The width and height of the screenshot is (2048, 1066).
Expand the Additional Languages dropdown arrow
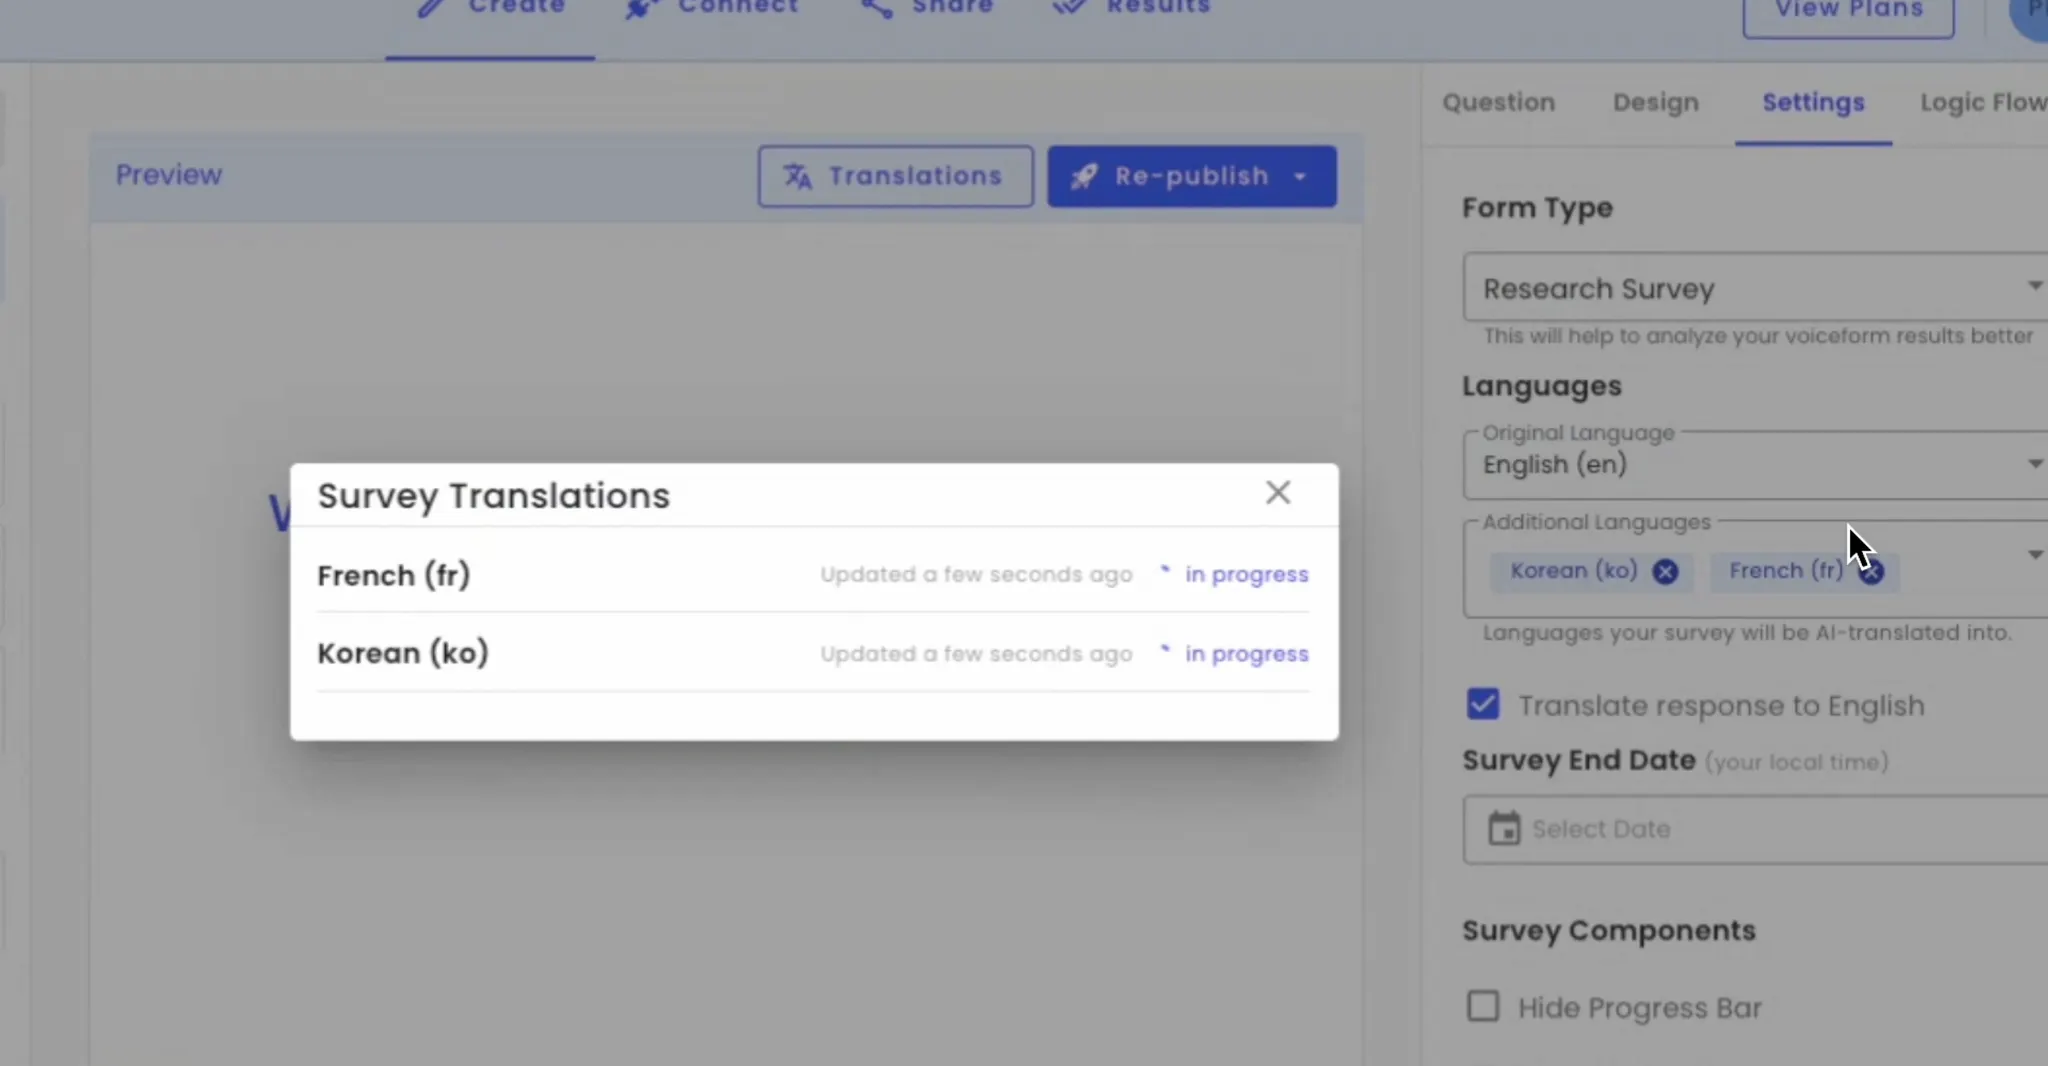coord(2034,554)
